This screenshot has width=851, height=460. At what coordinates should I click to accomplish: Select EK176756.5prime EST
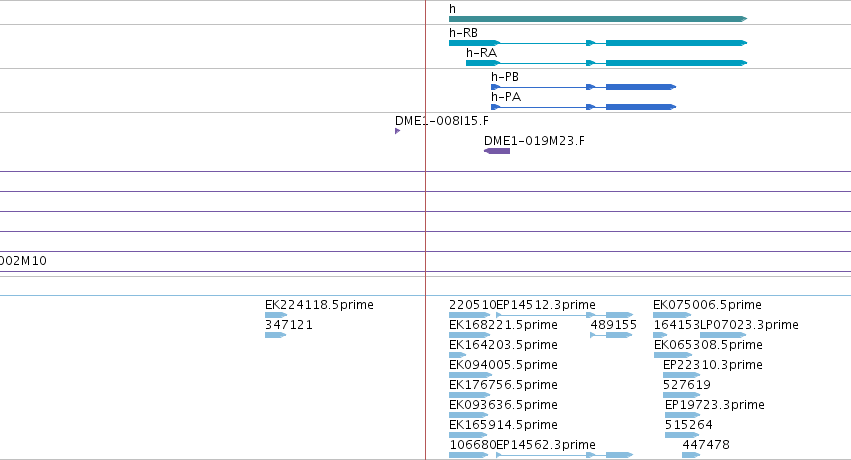pos(503,385)
